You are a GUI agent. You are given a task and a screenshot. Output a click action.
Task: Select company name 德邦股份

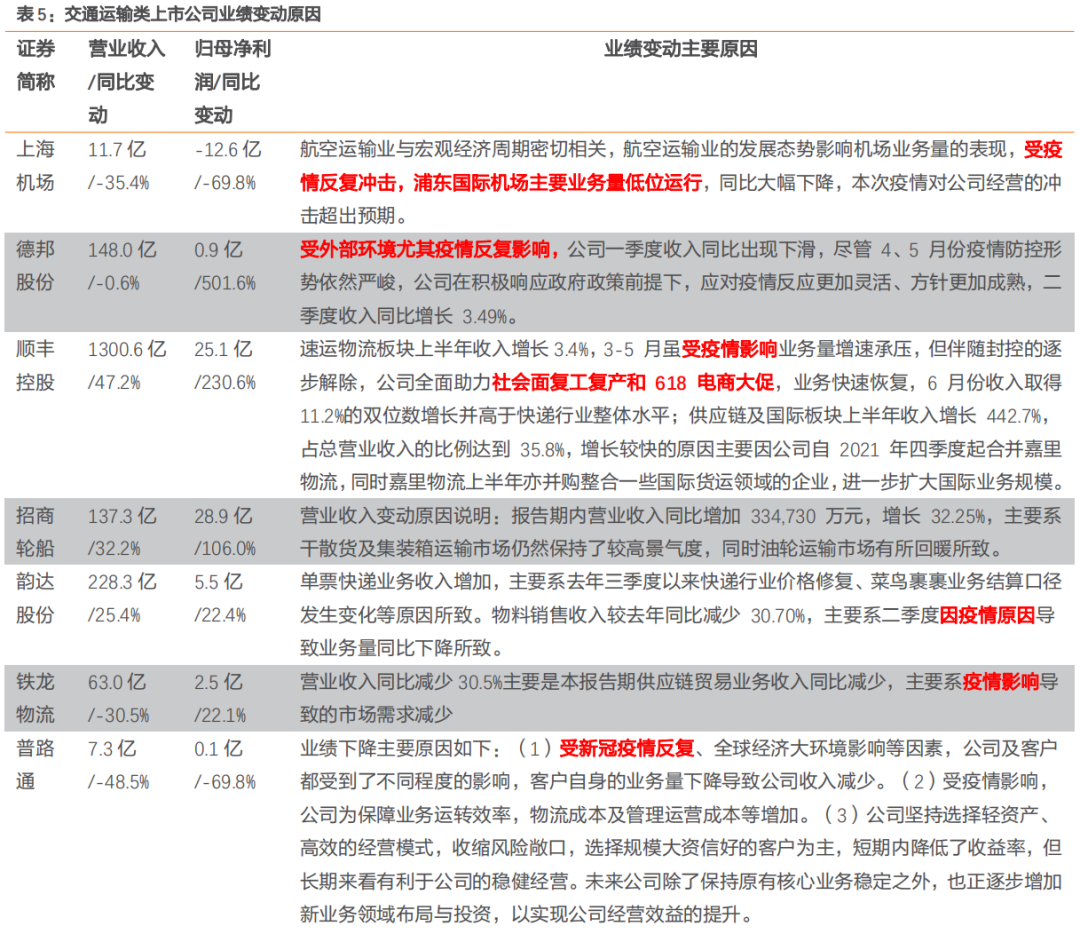(x=36, y=266)
